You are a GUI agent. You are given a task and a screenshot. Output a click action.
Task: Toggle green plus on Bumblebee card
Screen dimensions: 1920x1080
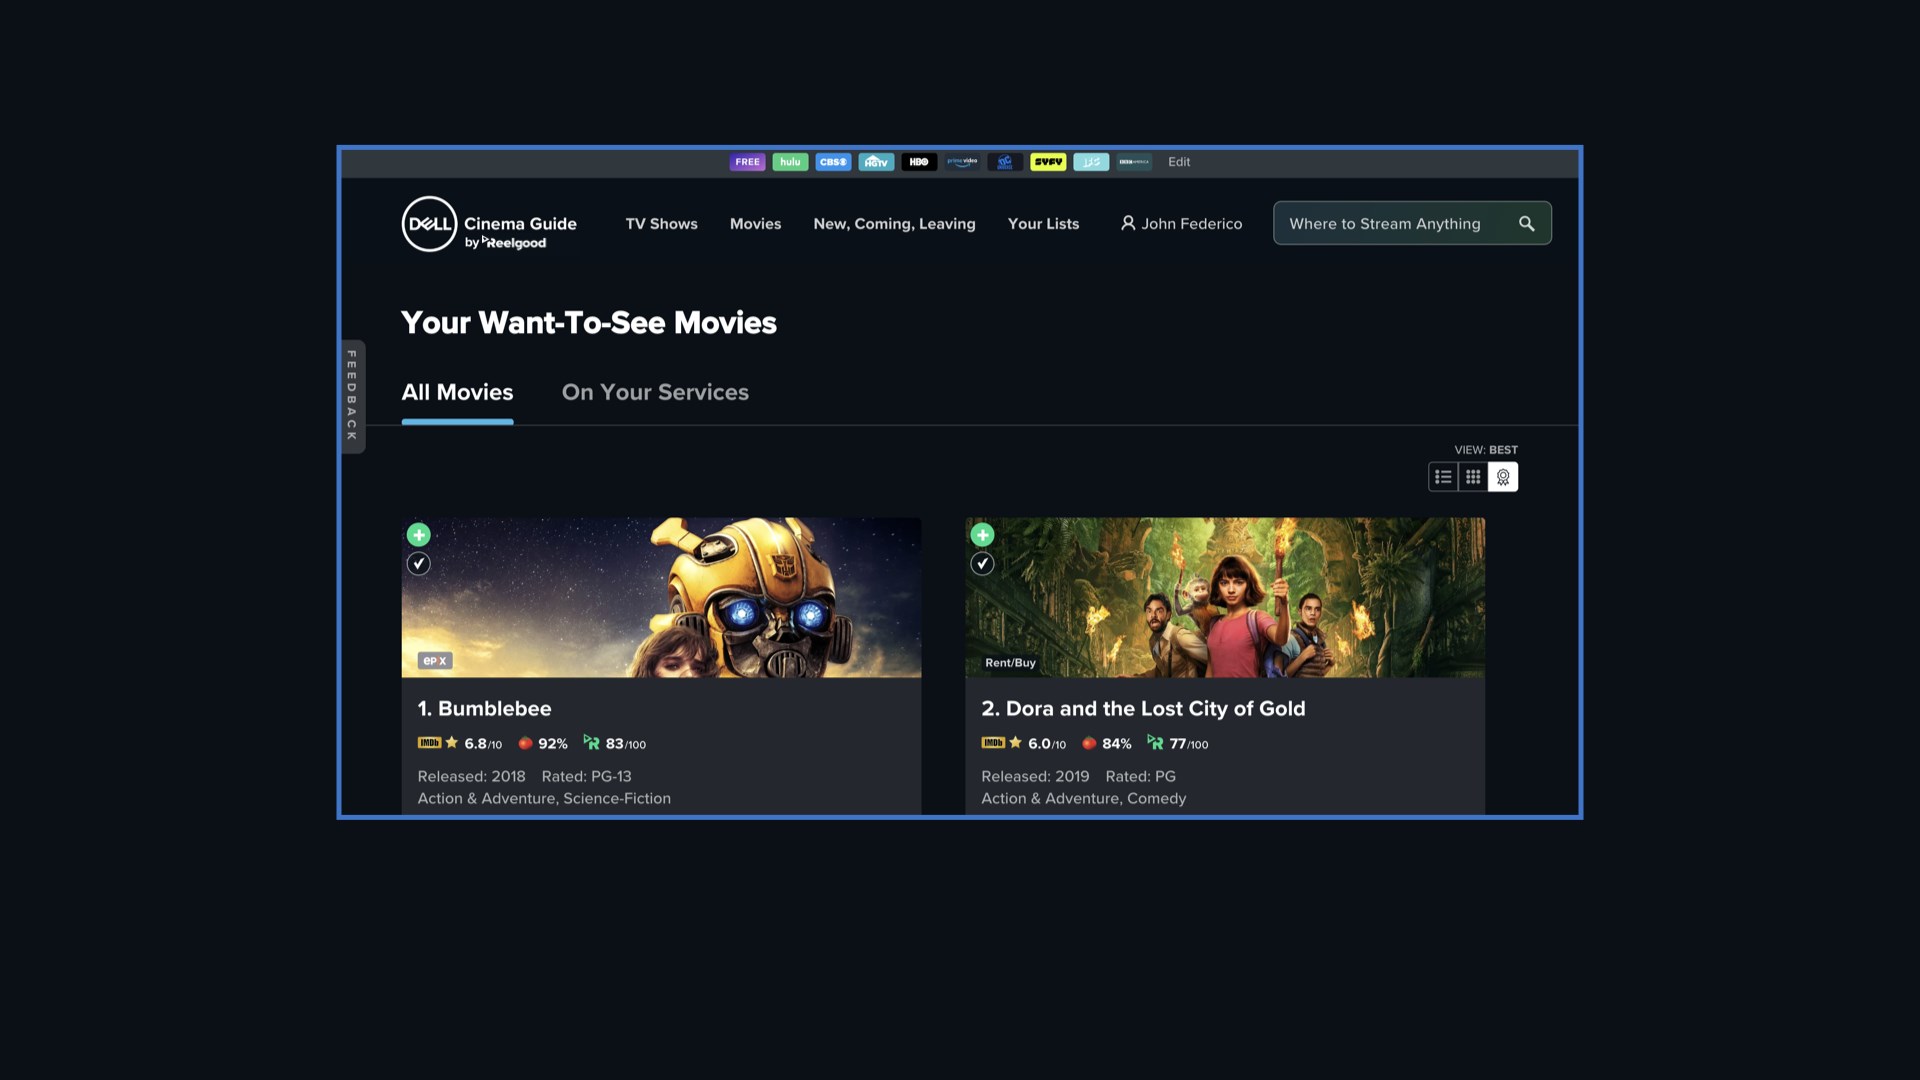(x=419, y=535)
